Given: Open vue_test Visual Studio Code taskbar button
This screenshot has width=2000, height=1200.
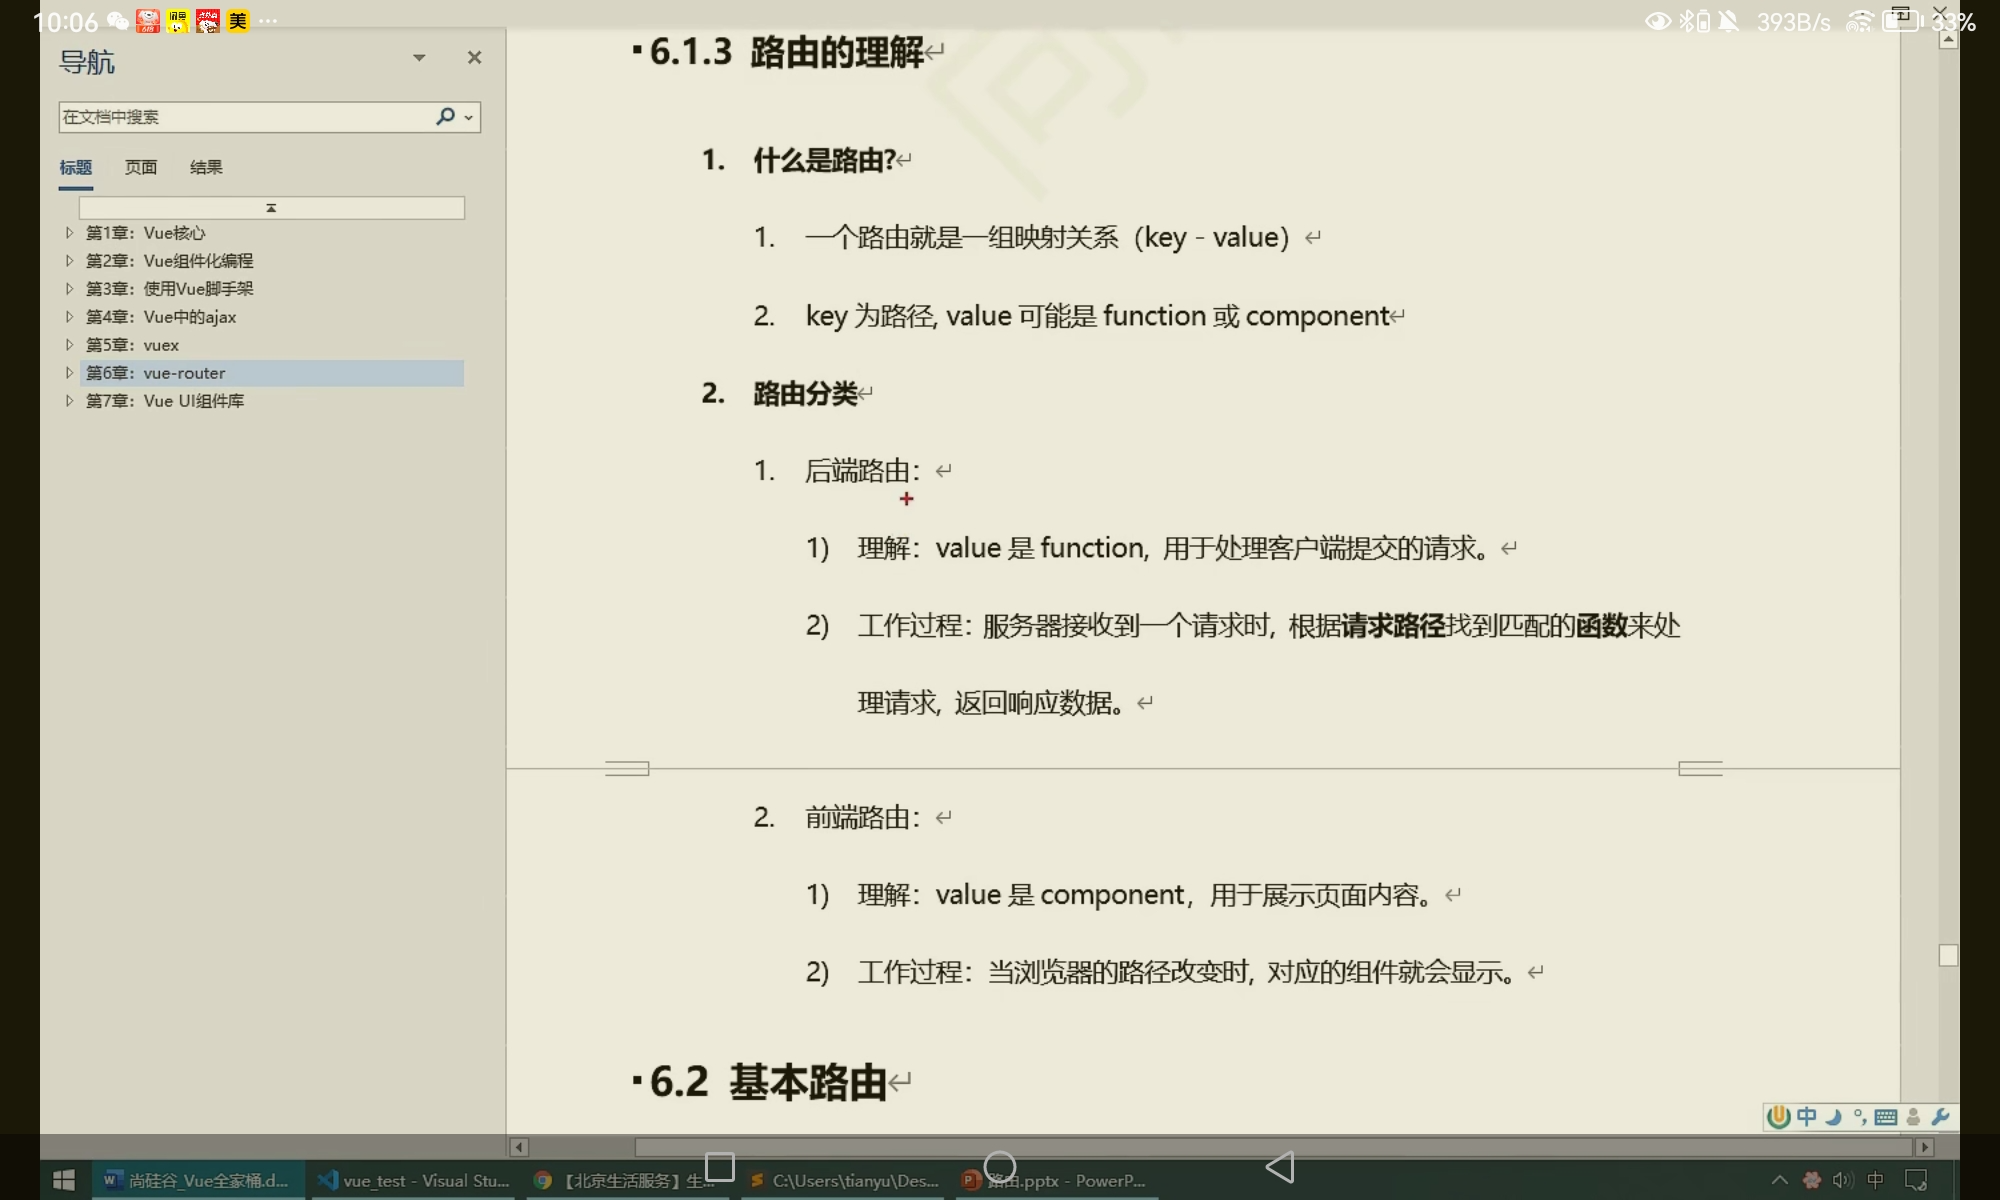Looking at the screenshot, I should (x=414, y=1180).
